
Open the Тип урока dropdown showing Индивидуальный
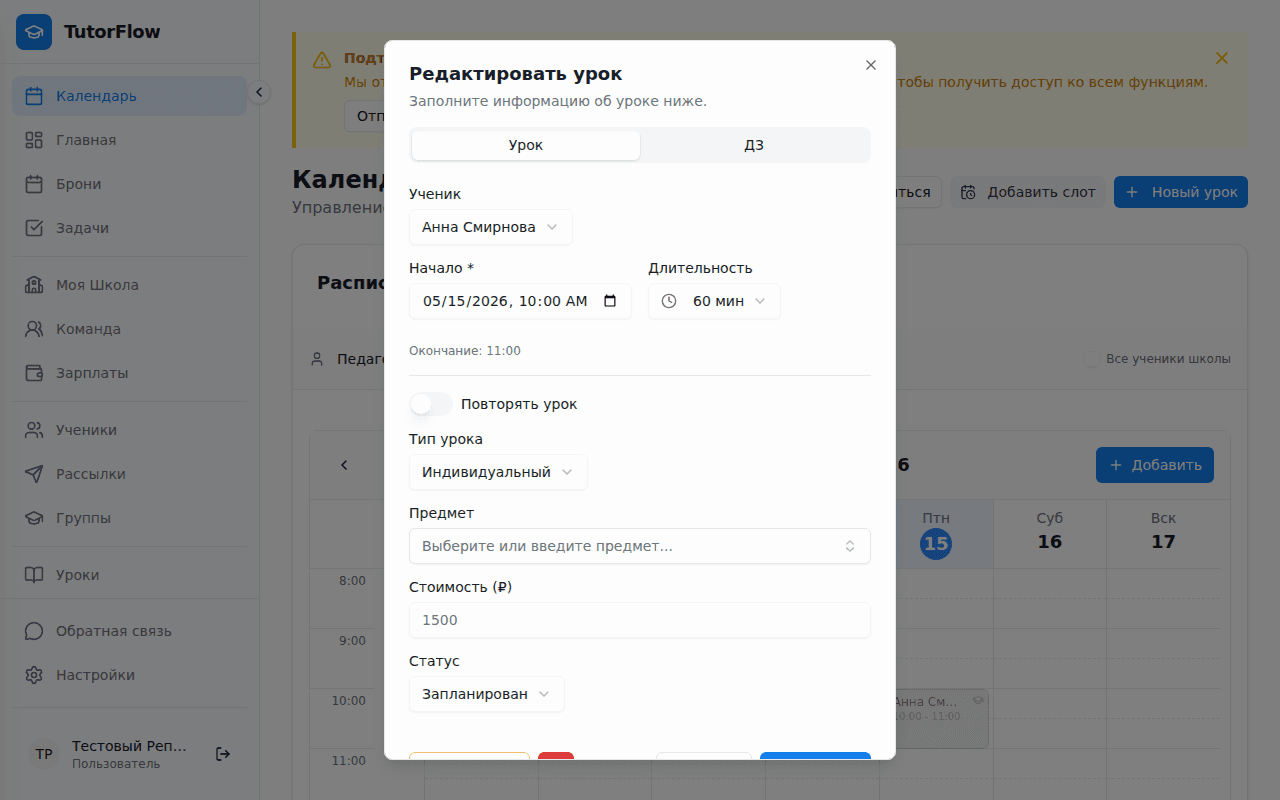[x=498, y=472]
